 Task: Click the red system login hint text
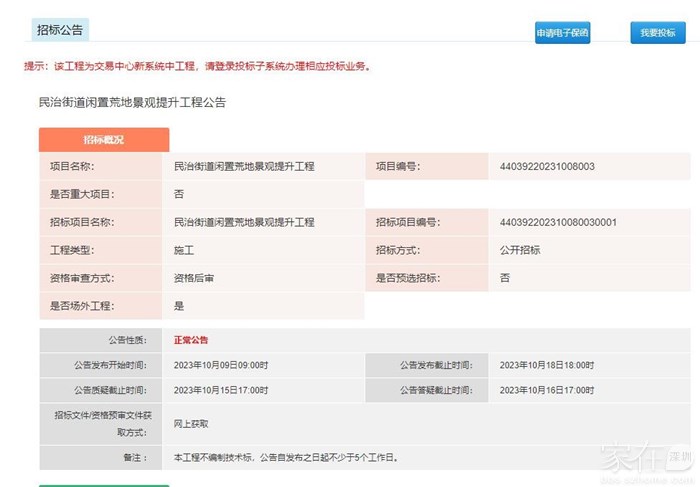[x=197, y=67]
